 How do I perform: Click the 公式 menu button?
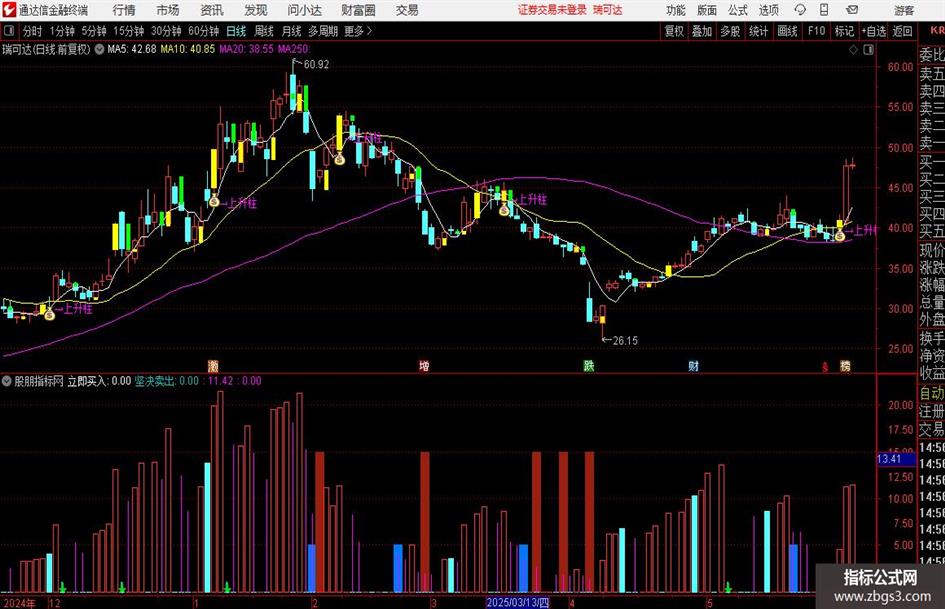(x=738, y=10)
